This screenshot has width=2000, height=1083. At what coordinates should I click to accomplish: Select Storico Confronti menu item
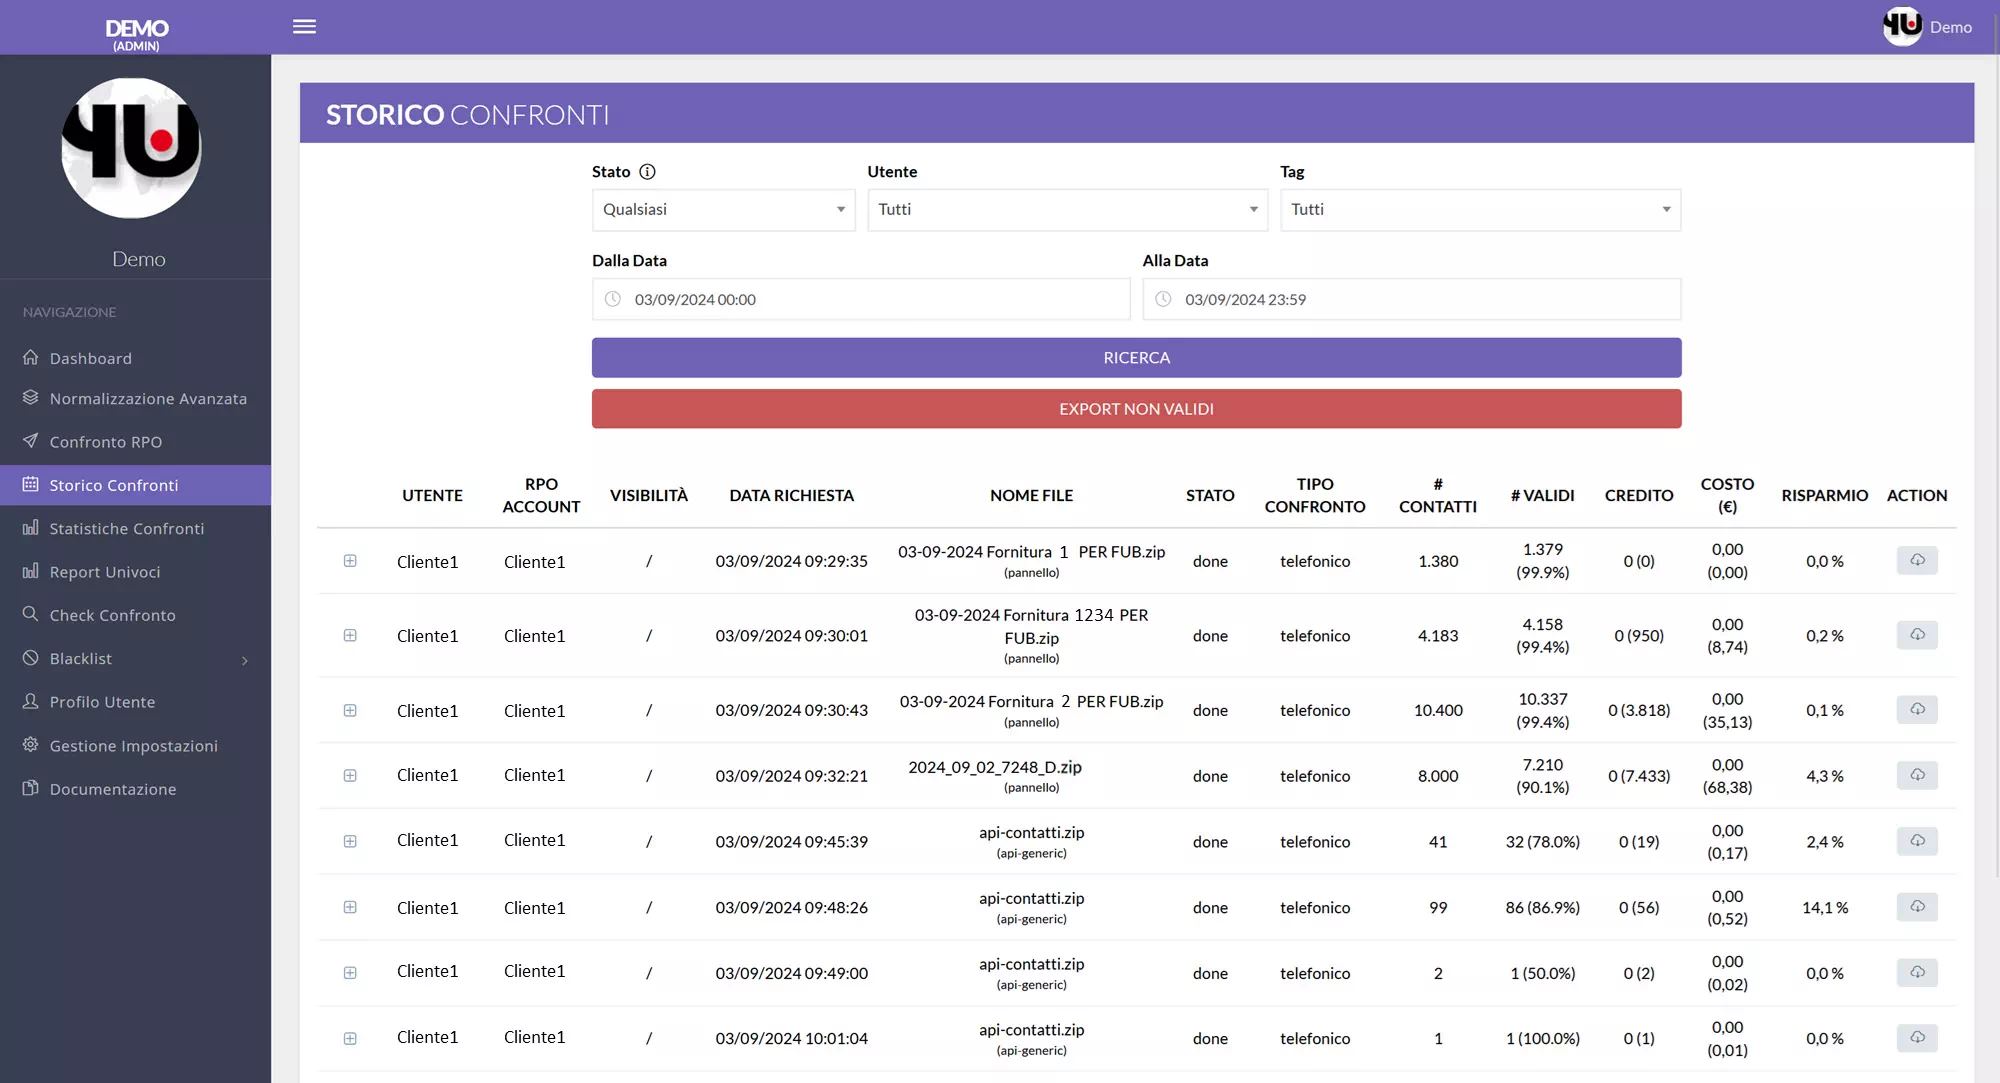tap(113, 484)
